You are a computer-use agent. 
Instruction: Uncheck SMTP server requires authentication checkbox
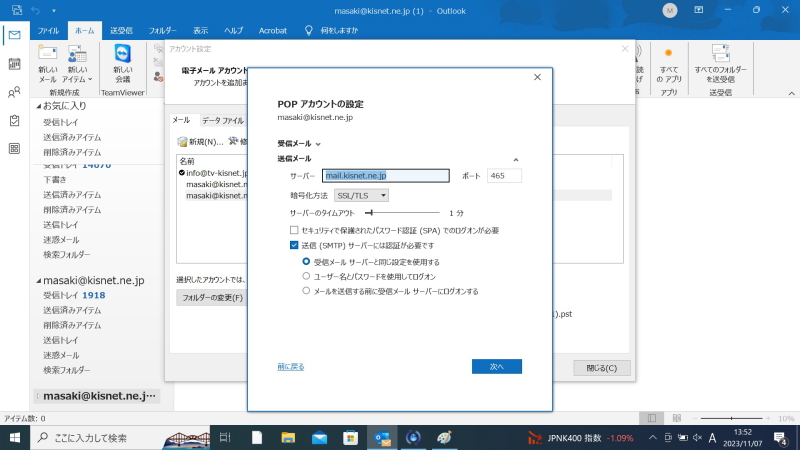(x=294, y=244)
